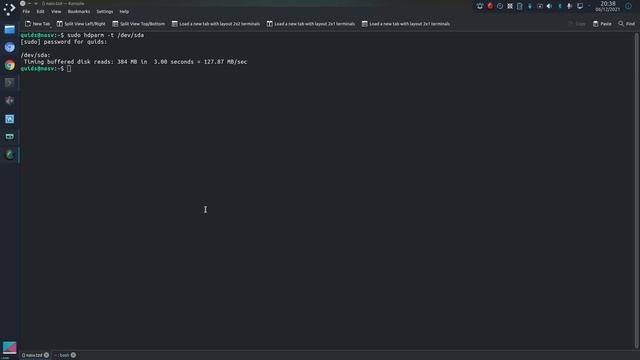Click the updates download tray icon
The height and width of the screenshot is (360, 640).
[530, 6]
